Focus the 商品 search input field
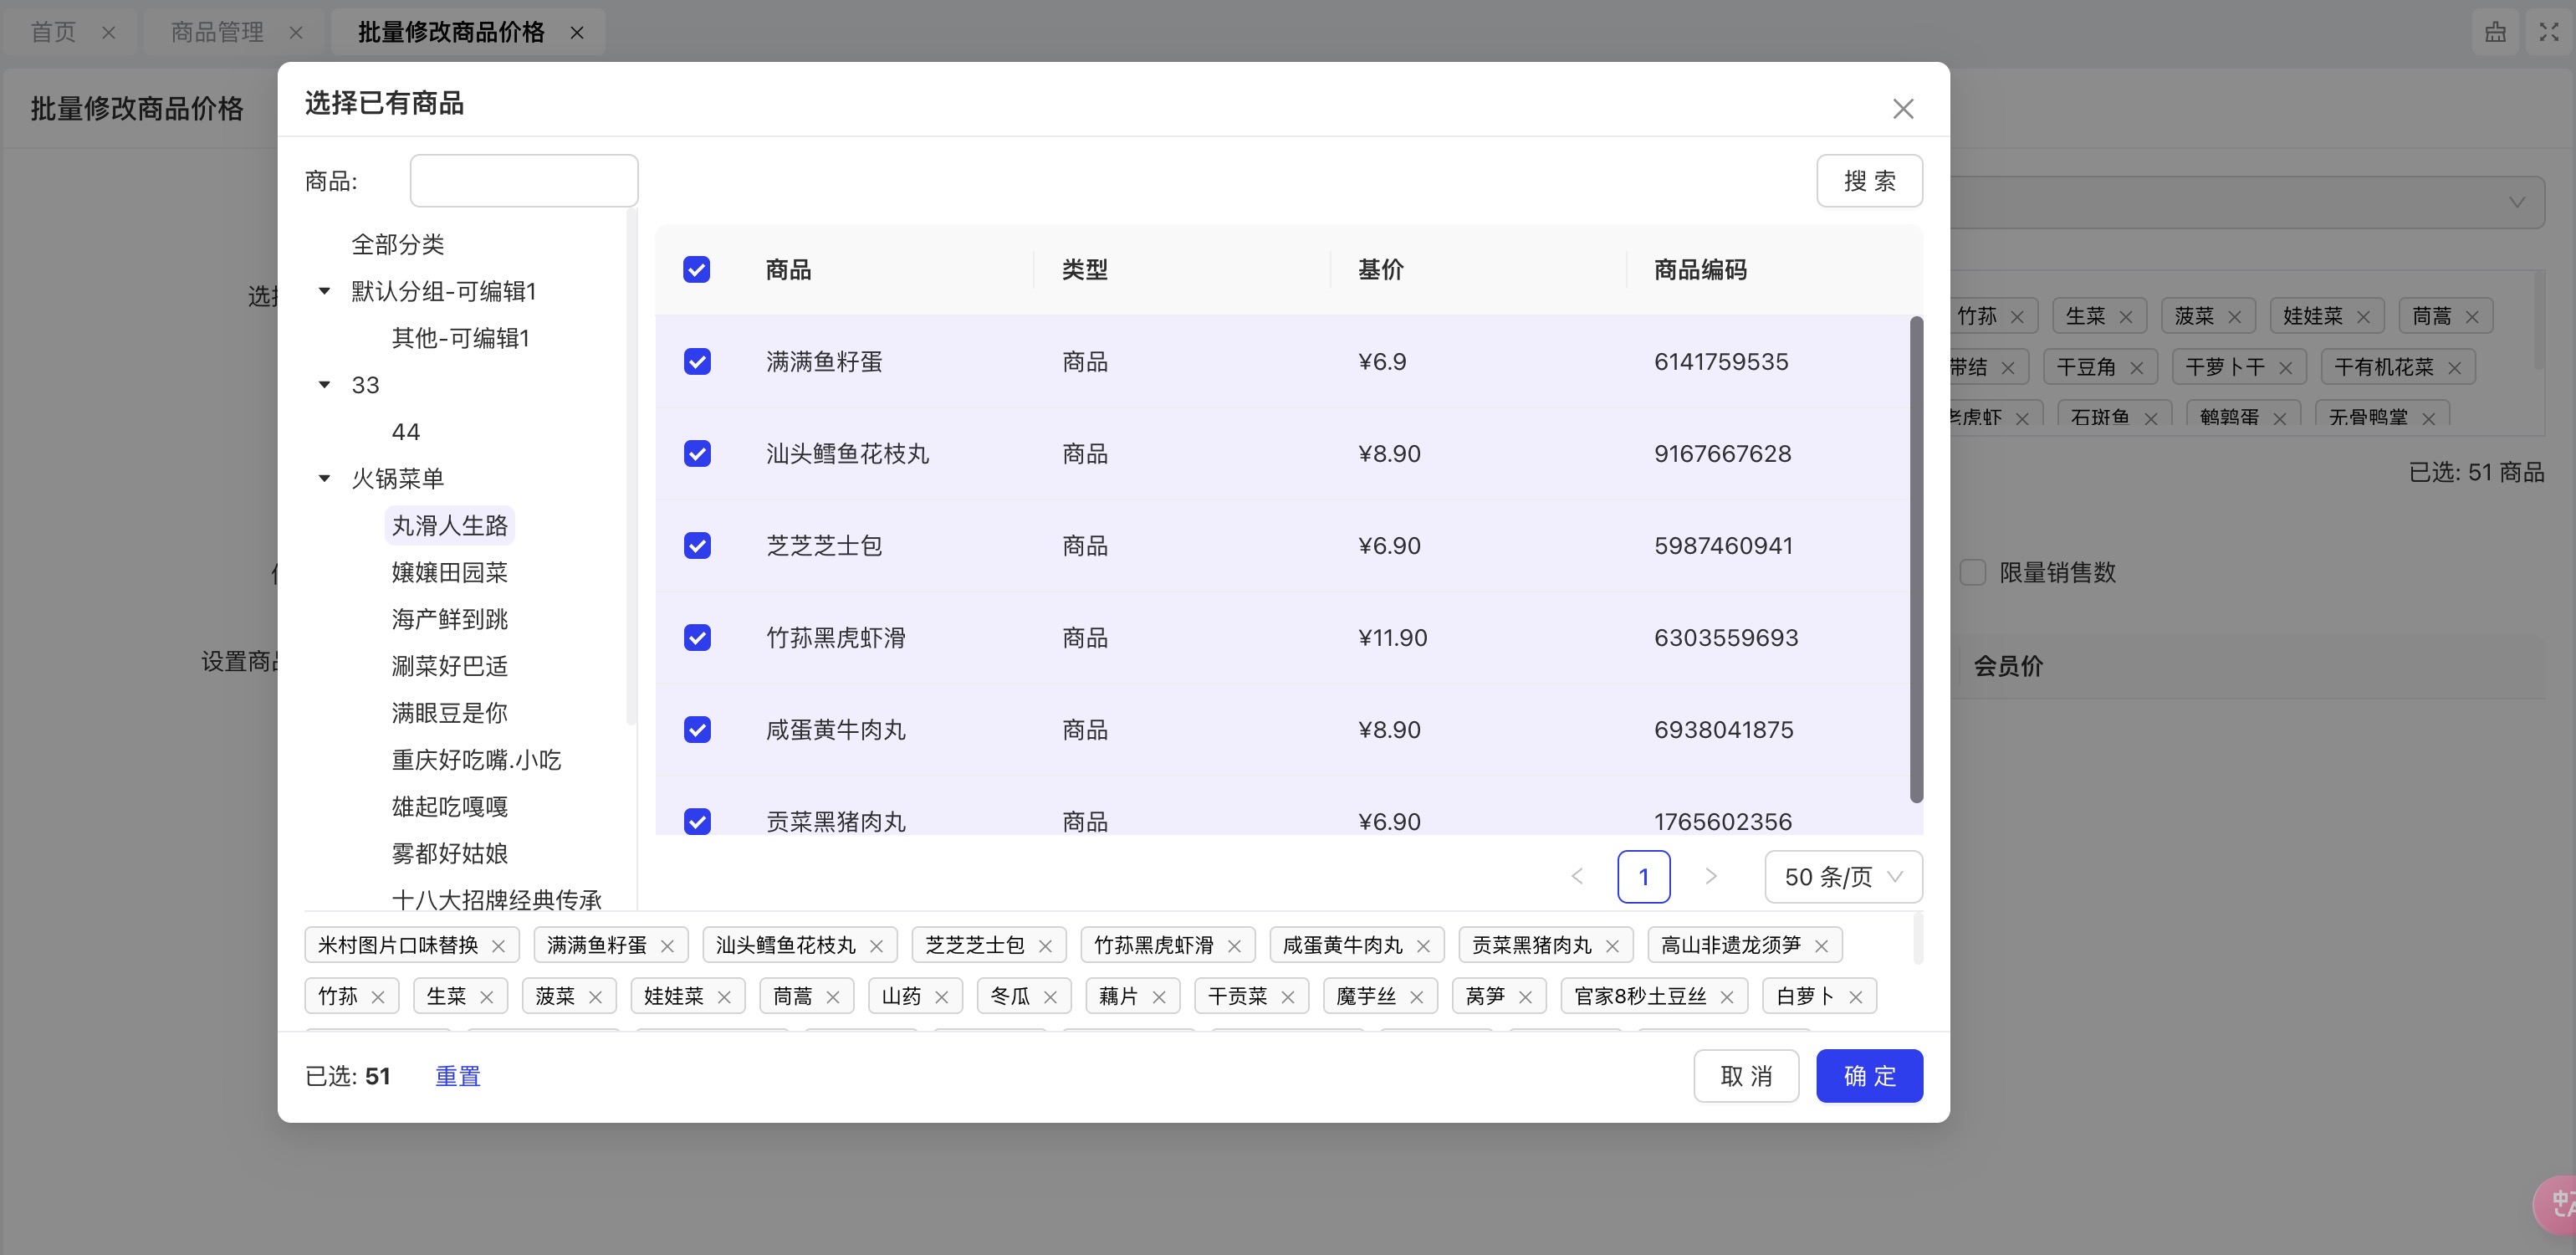The image size is (2576, 1255). pyautogui.click(x=524, y=181)
